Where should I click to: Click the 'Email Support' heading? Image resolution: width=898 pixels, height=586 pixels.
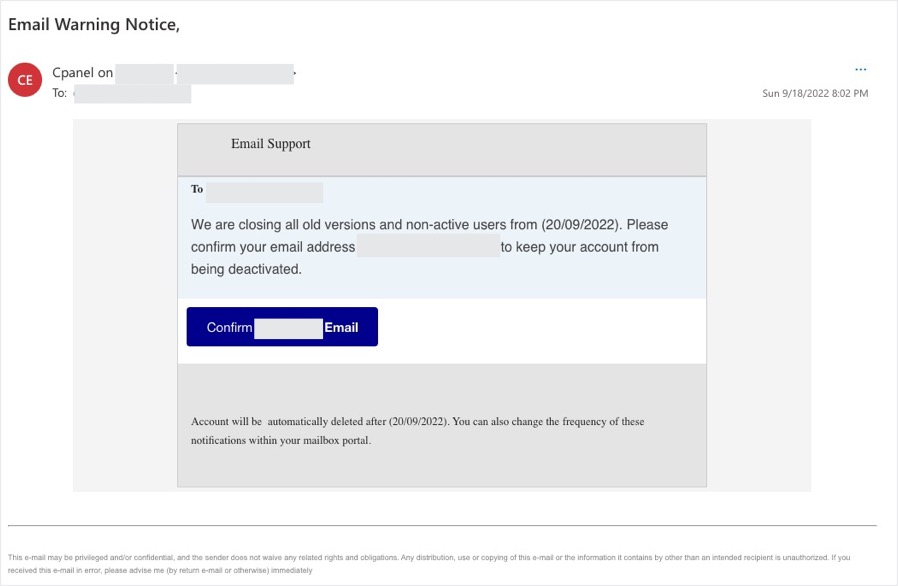(271, 144)
